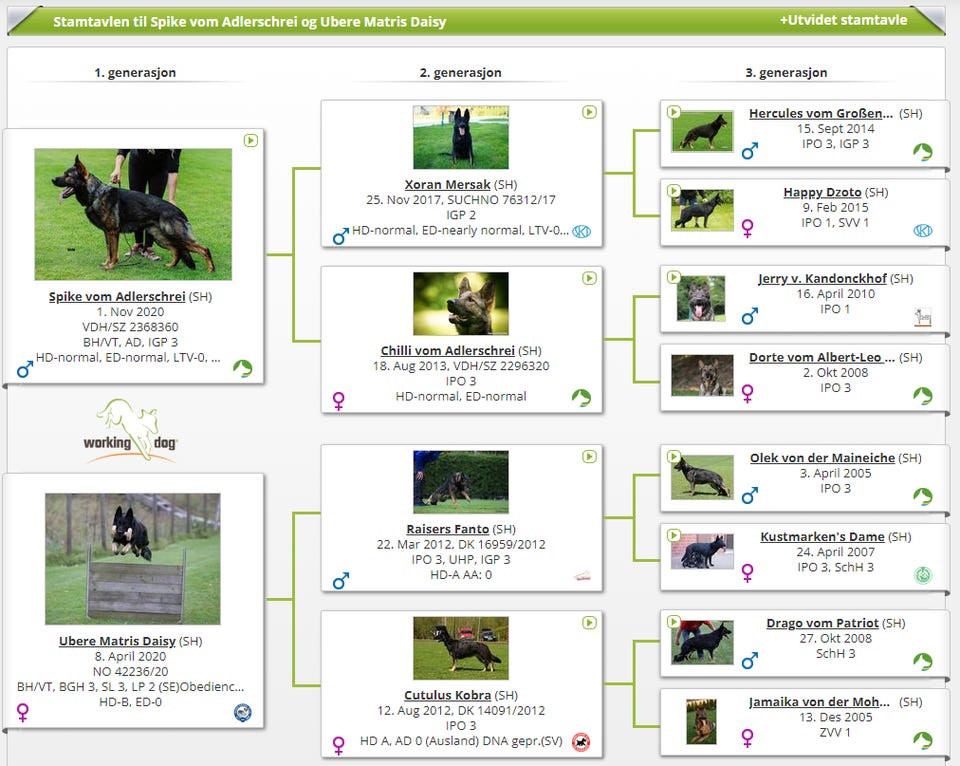
Task: Open the Ubere Matris Daisy profile link
Action: click(117, 641)
